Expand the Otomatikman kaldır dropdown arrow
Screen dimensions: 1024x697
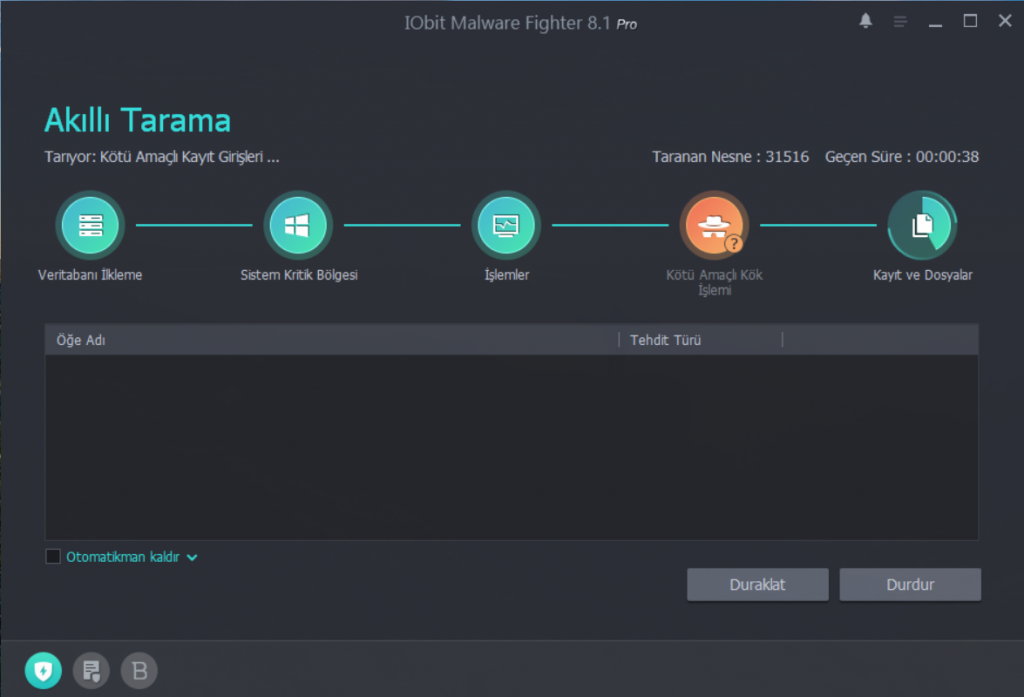click(x=192, y=557)
